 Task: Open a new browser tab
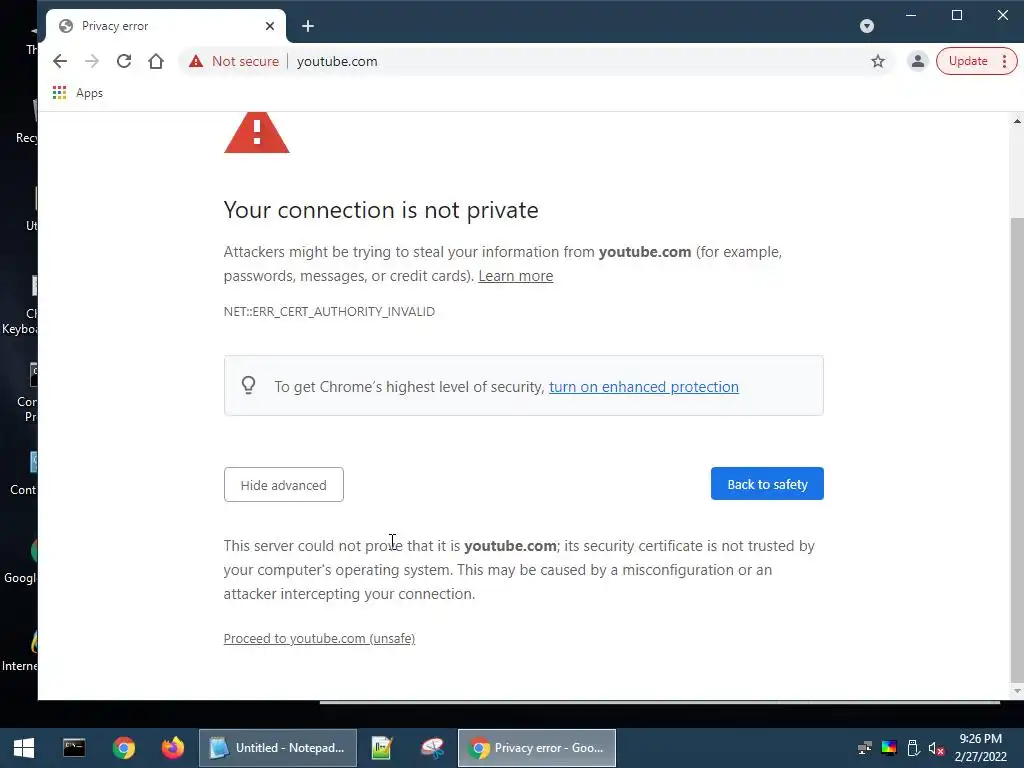tap(308, 26)
